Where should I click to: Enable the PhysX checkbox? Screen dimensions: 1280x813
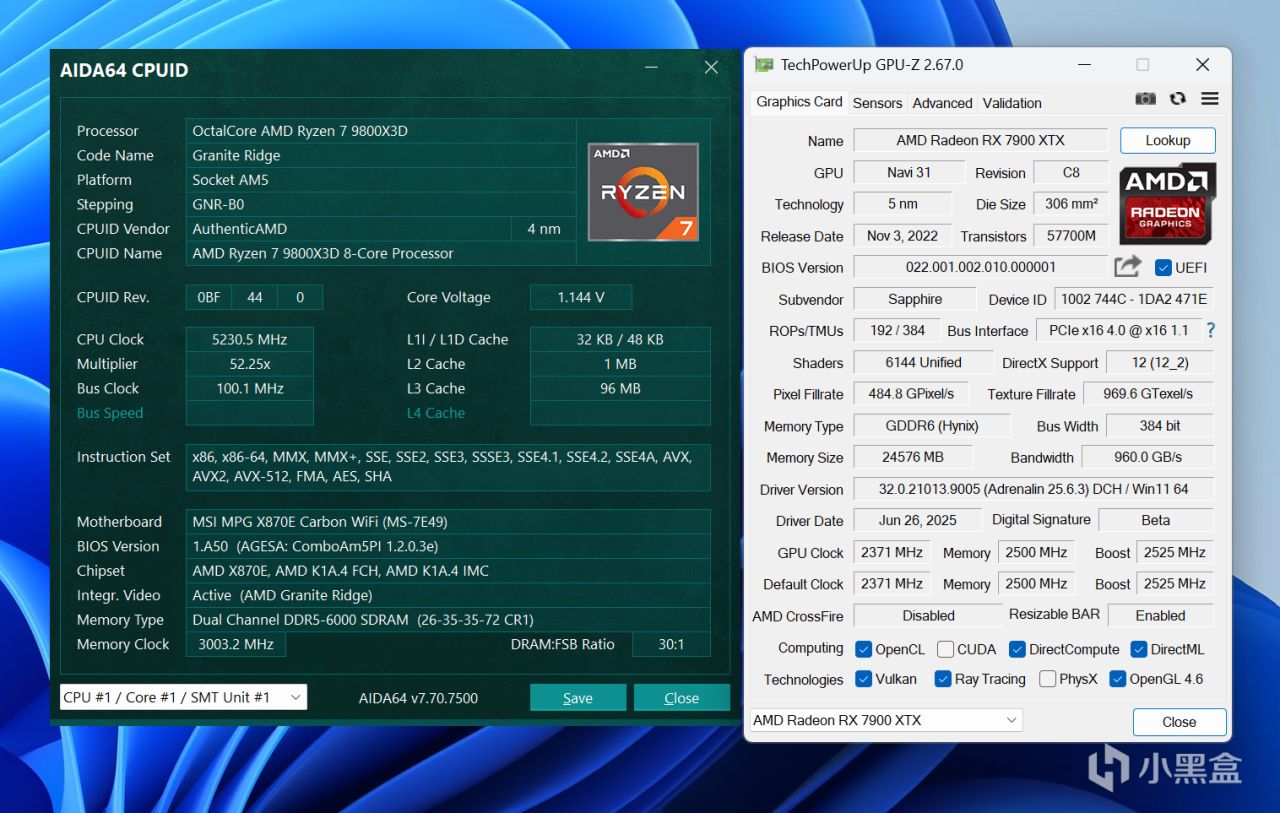point(1047,679)
